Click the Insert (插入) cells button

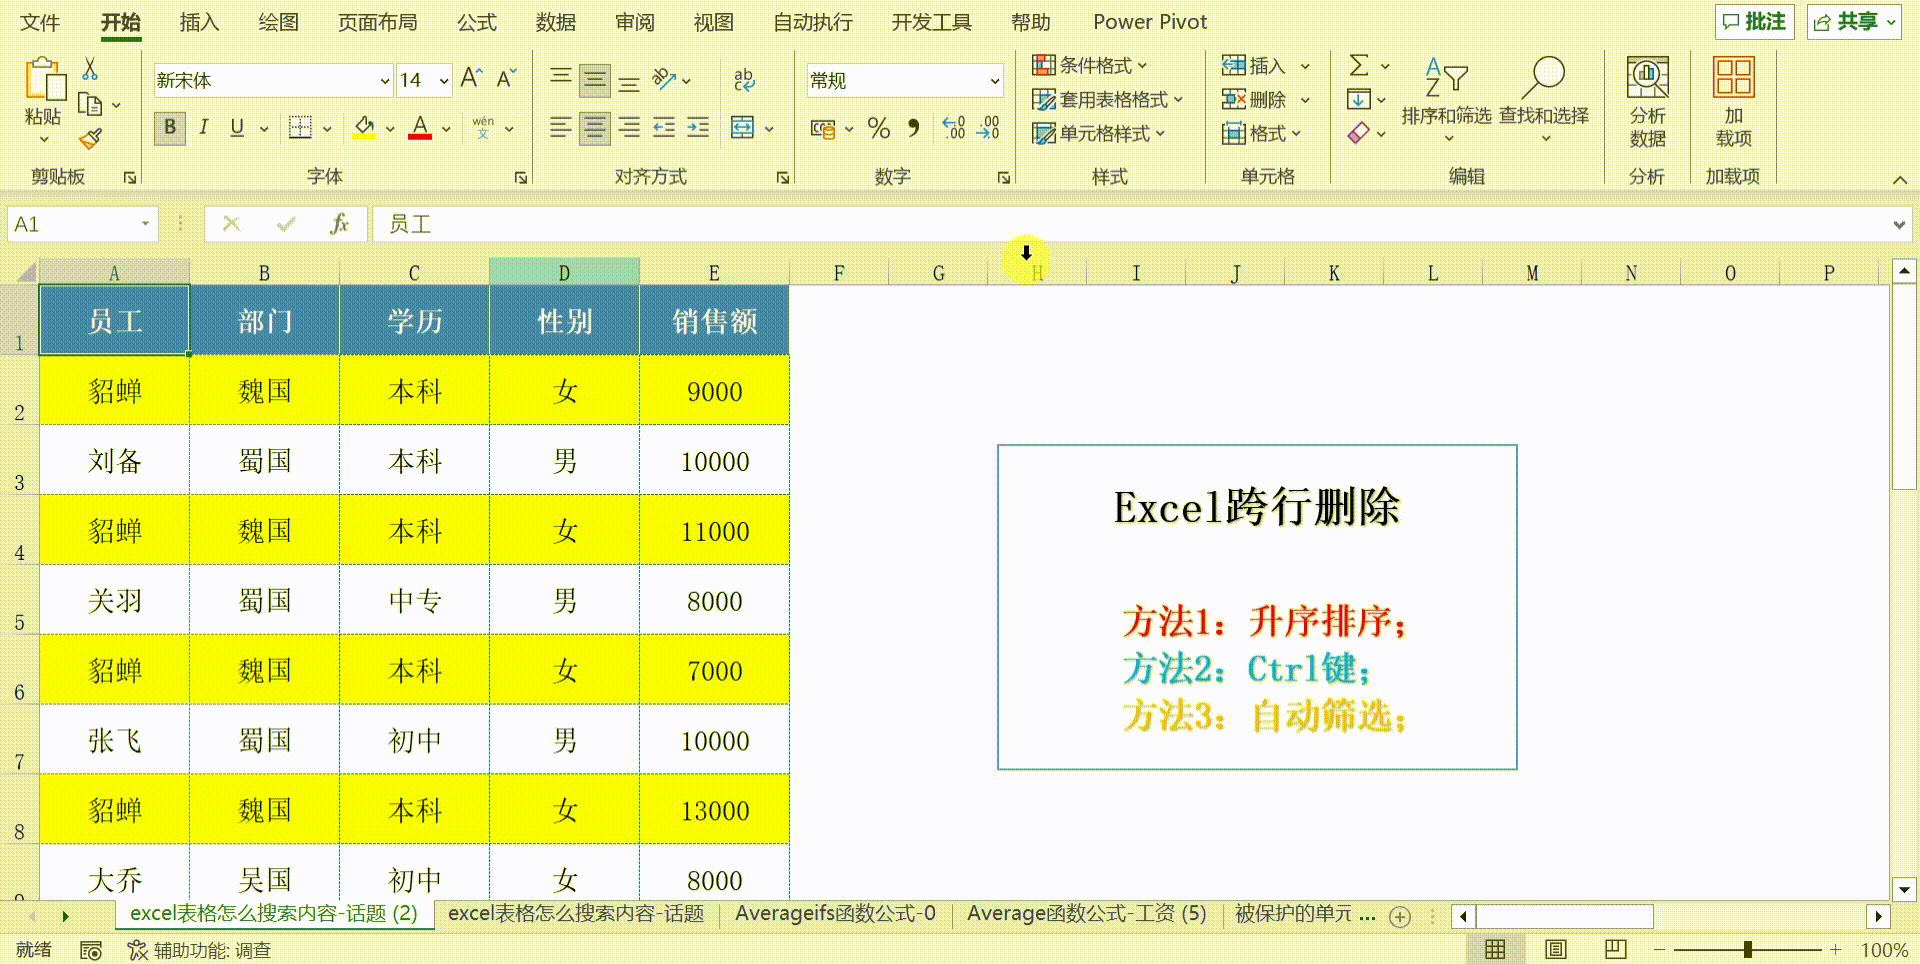tap(1254, 65)
